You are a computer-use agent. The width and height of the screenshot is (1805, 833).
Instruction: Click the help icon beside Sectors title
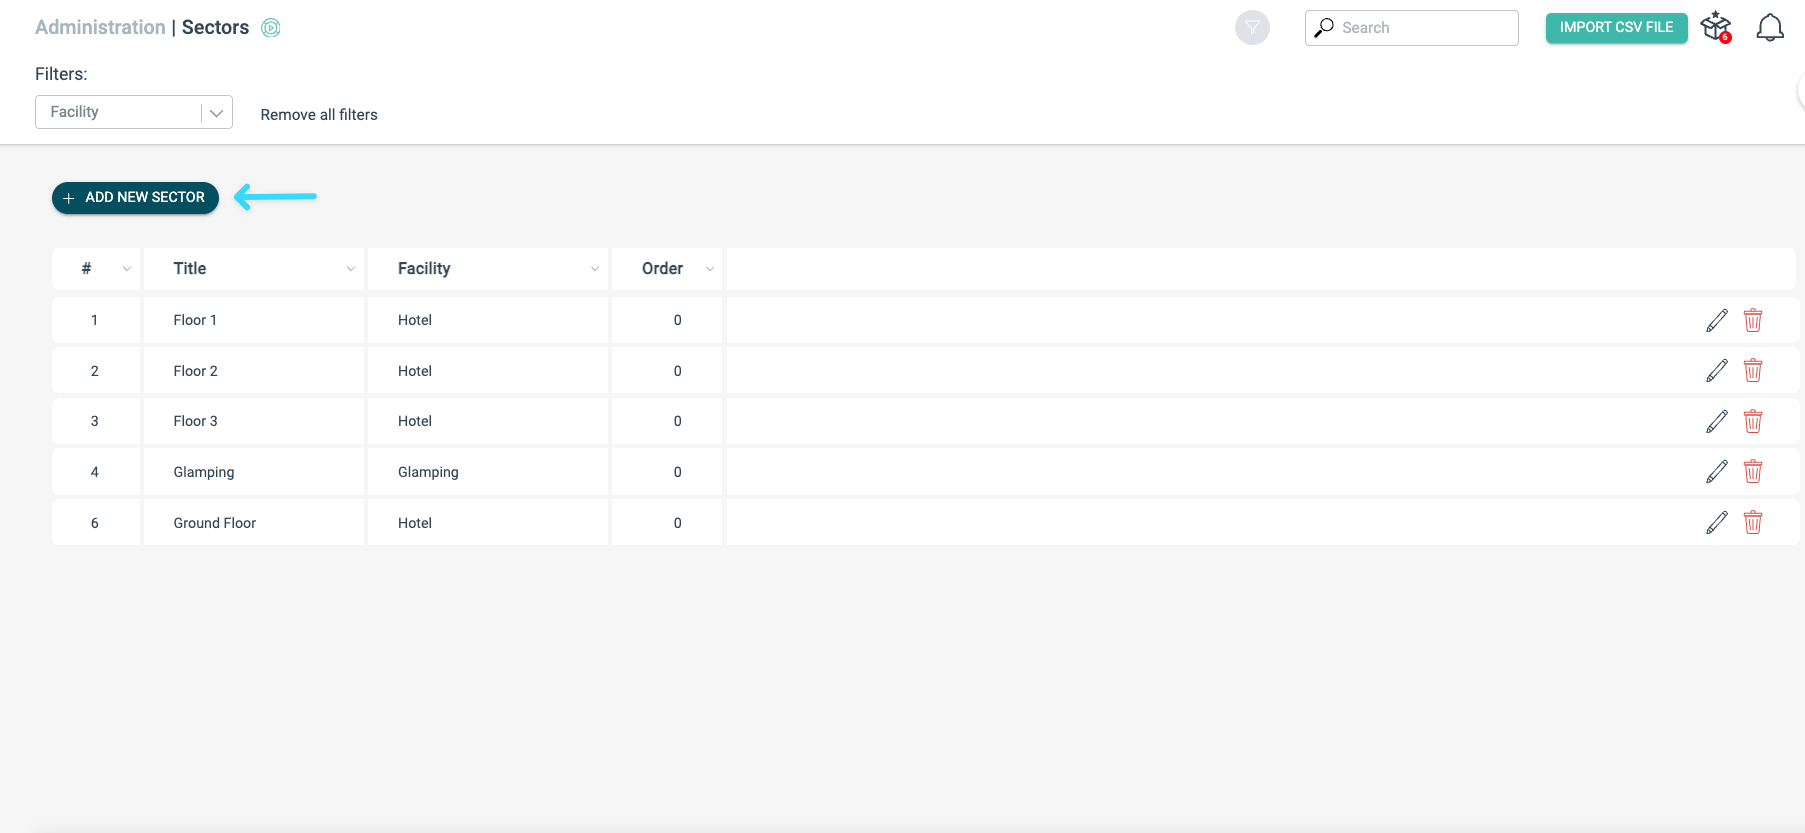(271, 28)
